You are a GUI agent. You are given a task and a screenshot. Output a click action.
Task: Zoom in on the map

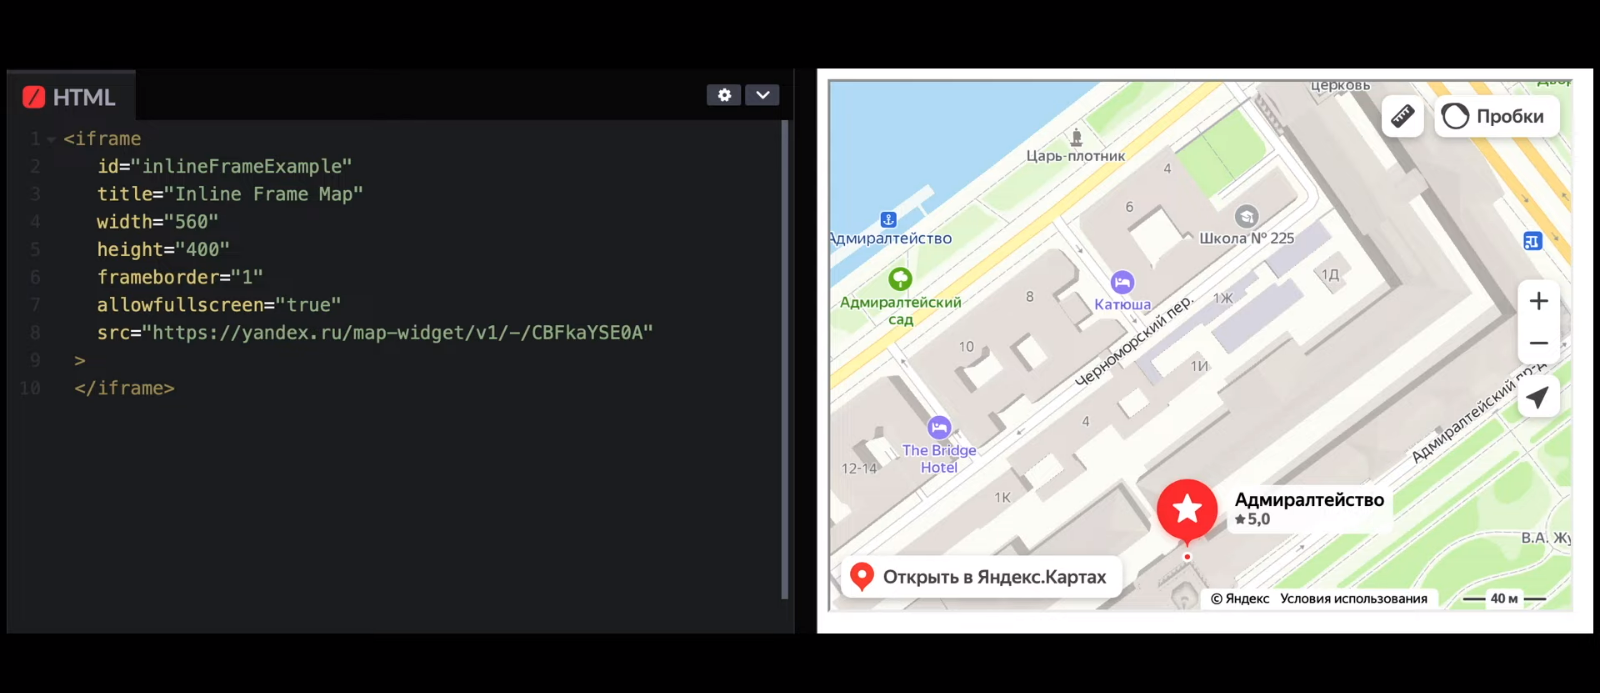[1539, 301]
